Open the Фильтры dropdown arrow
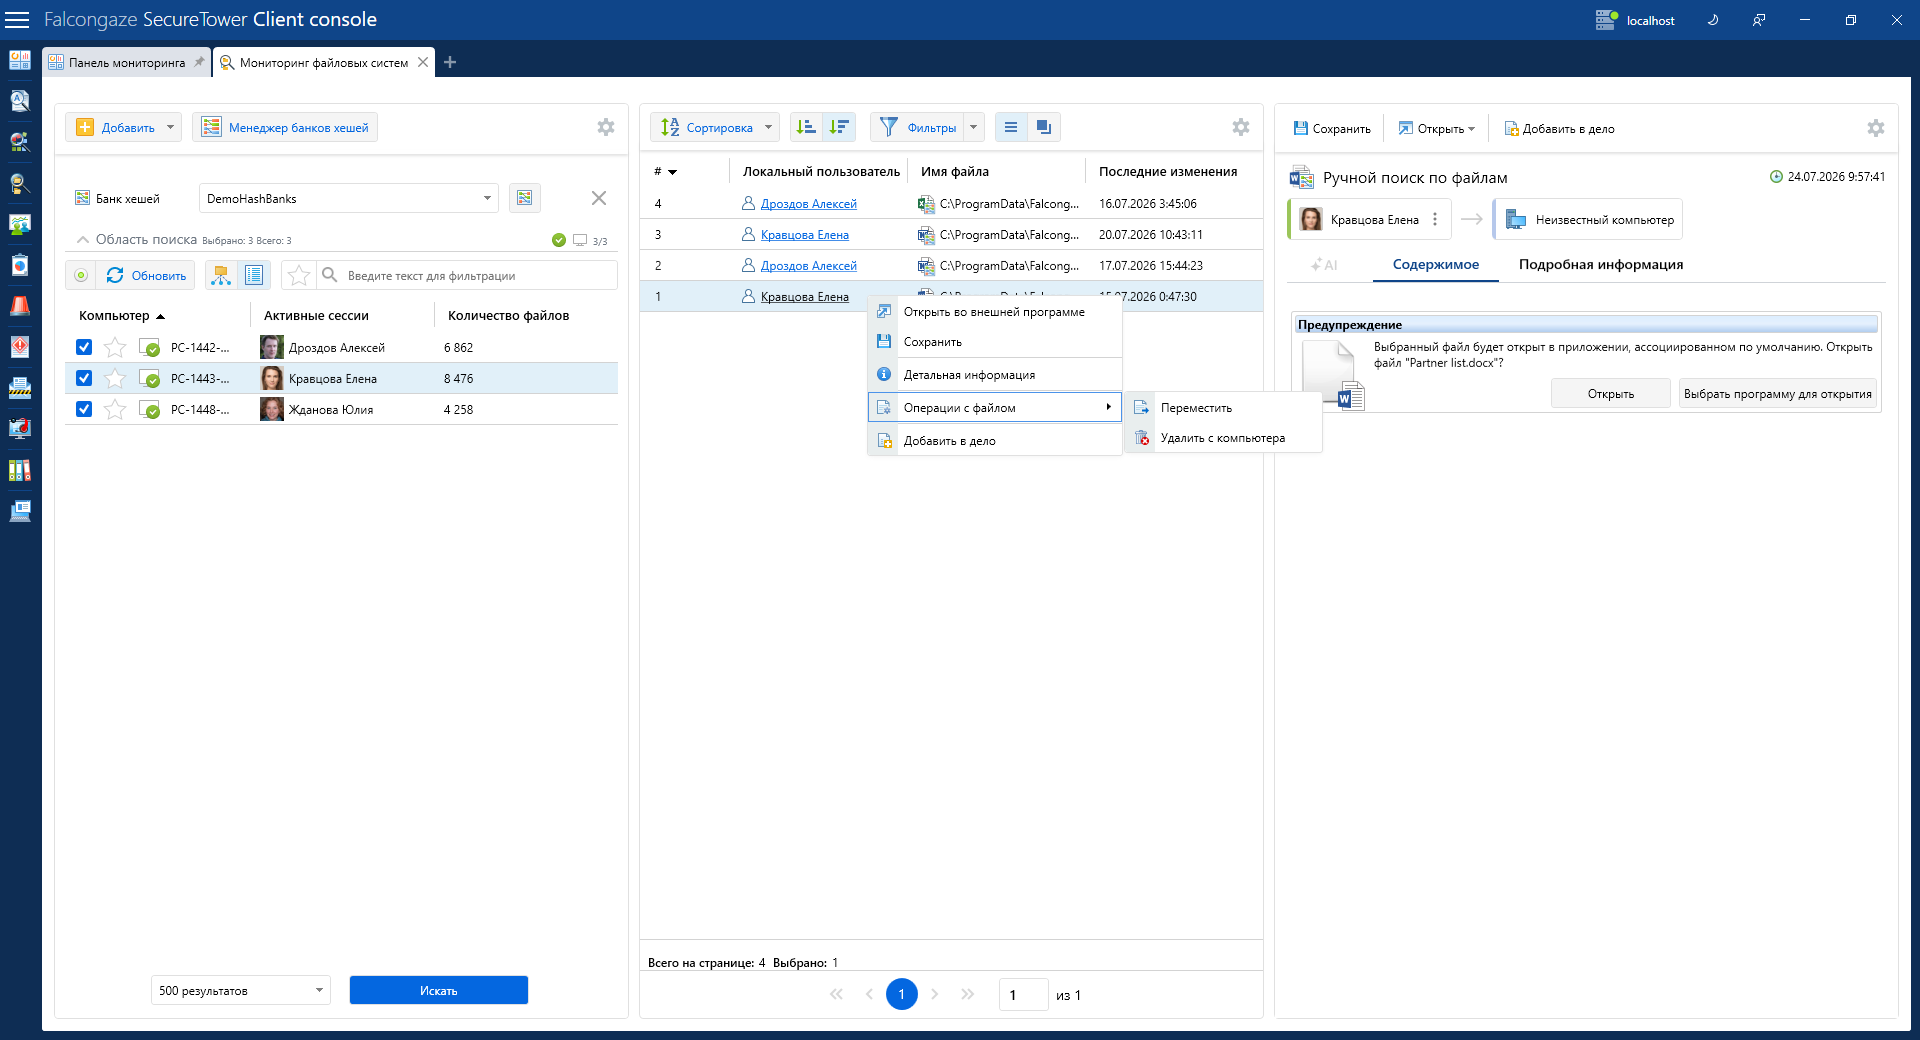 973,127
